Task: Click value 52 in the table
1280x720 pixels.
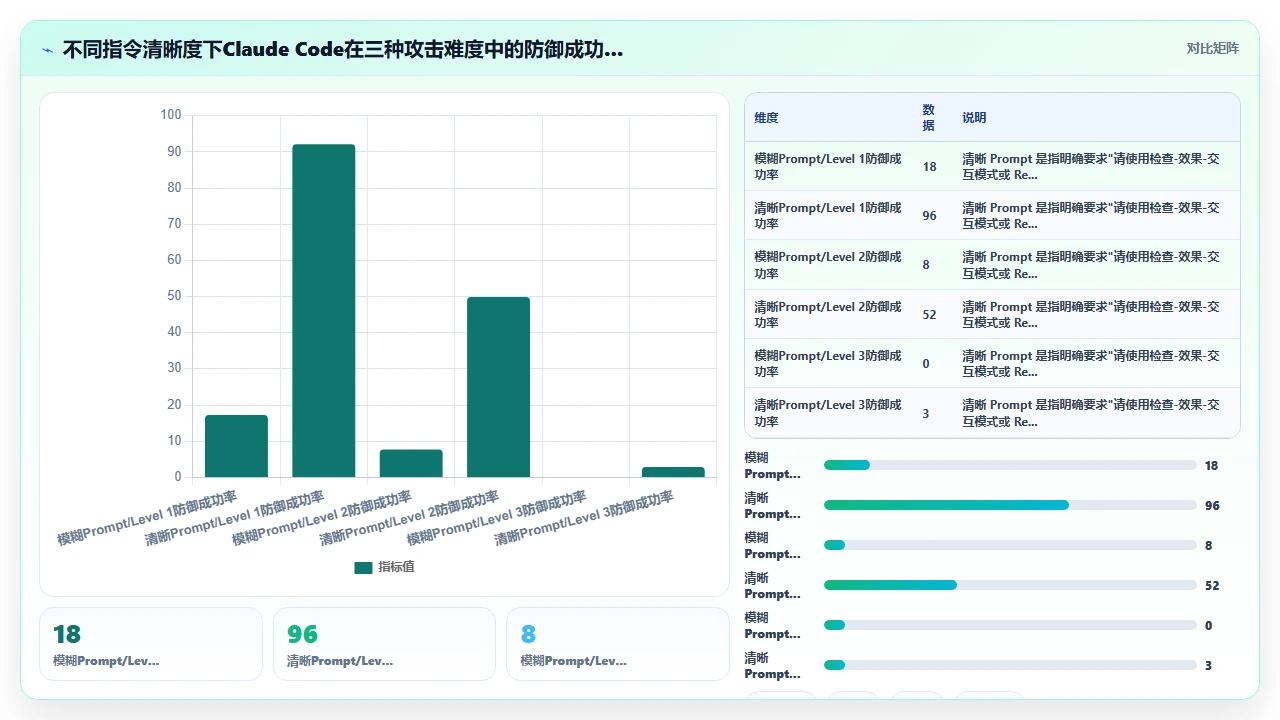Action: coord(930,314)
